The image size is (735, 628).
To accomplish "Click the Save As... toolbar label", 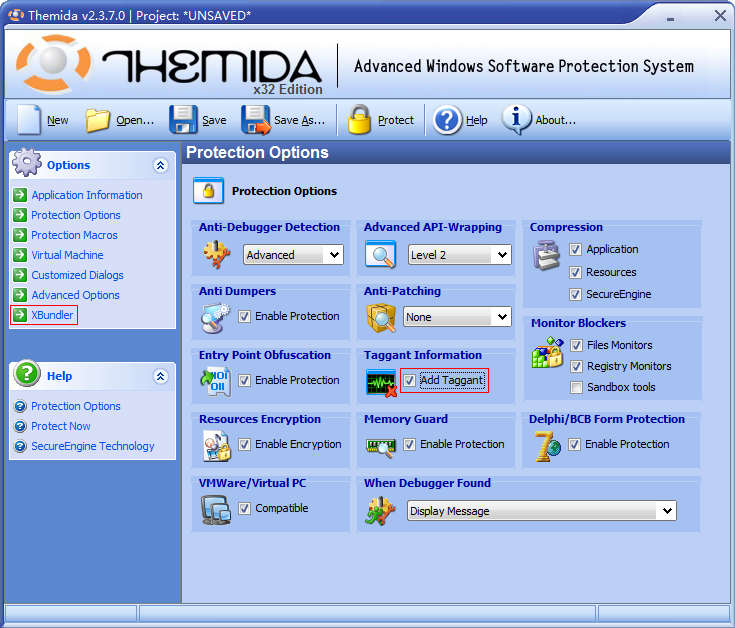I will pos(300,120).
